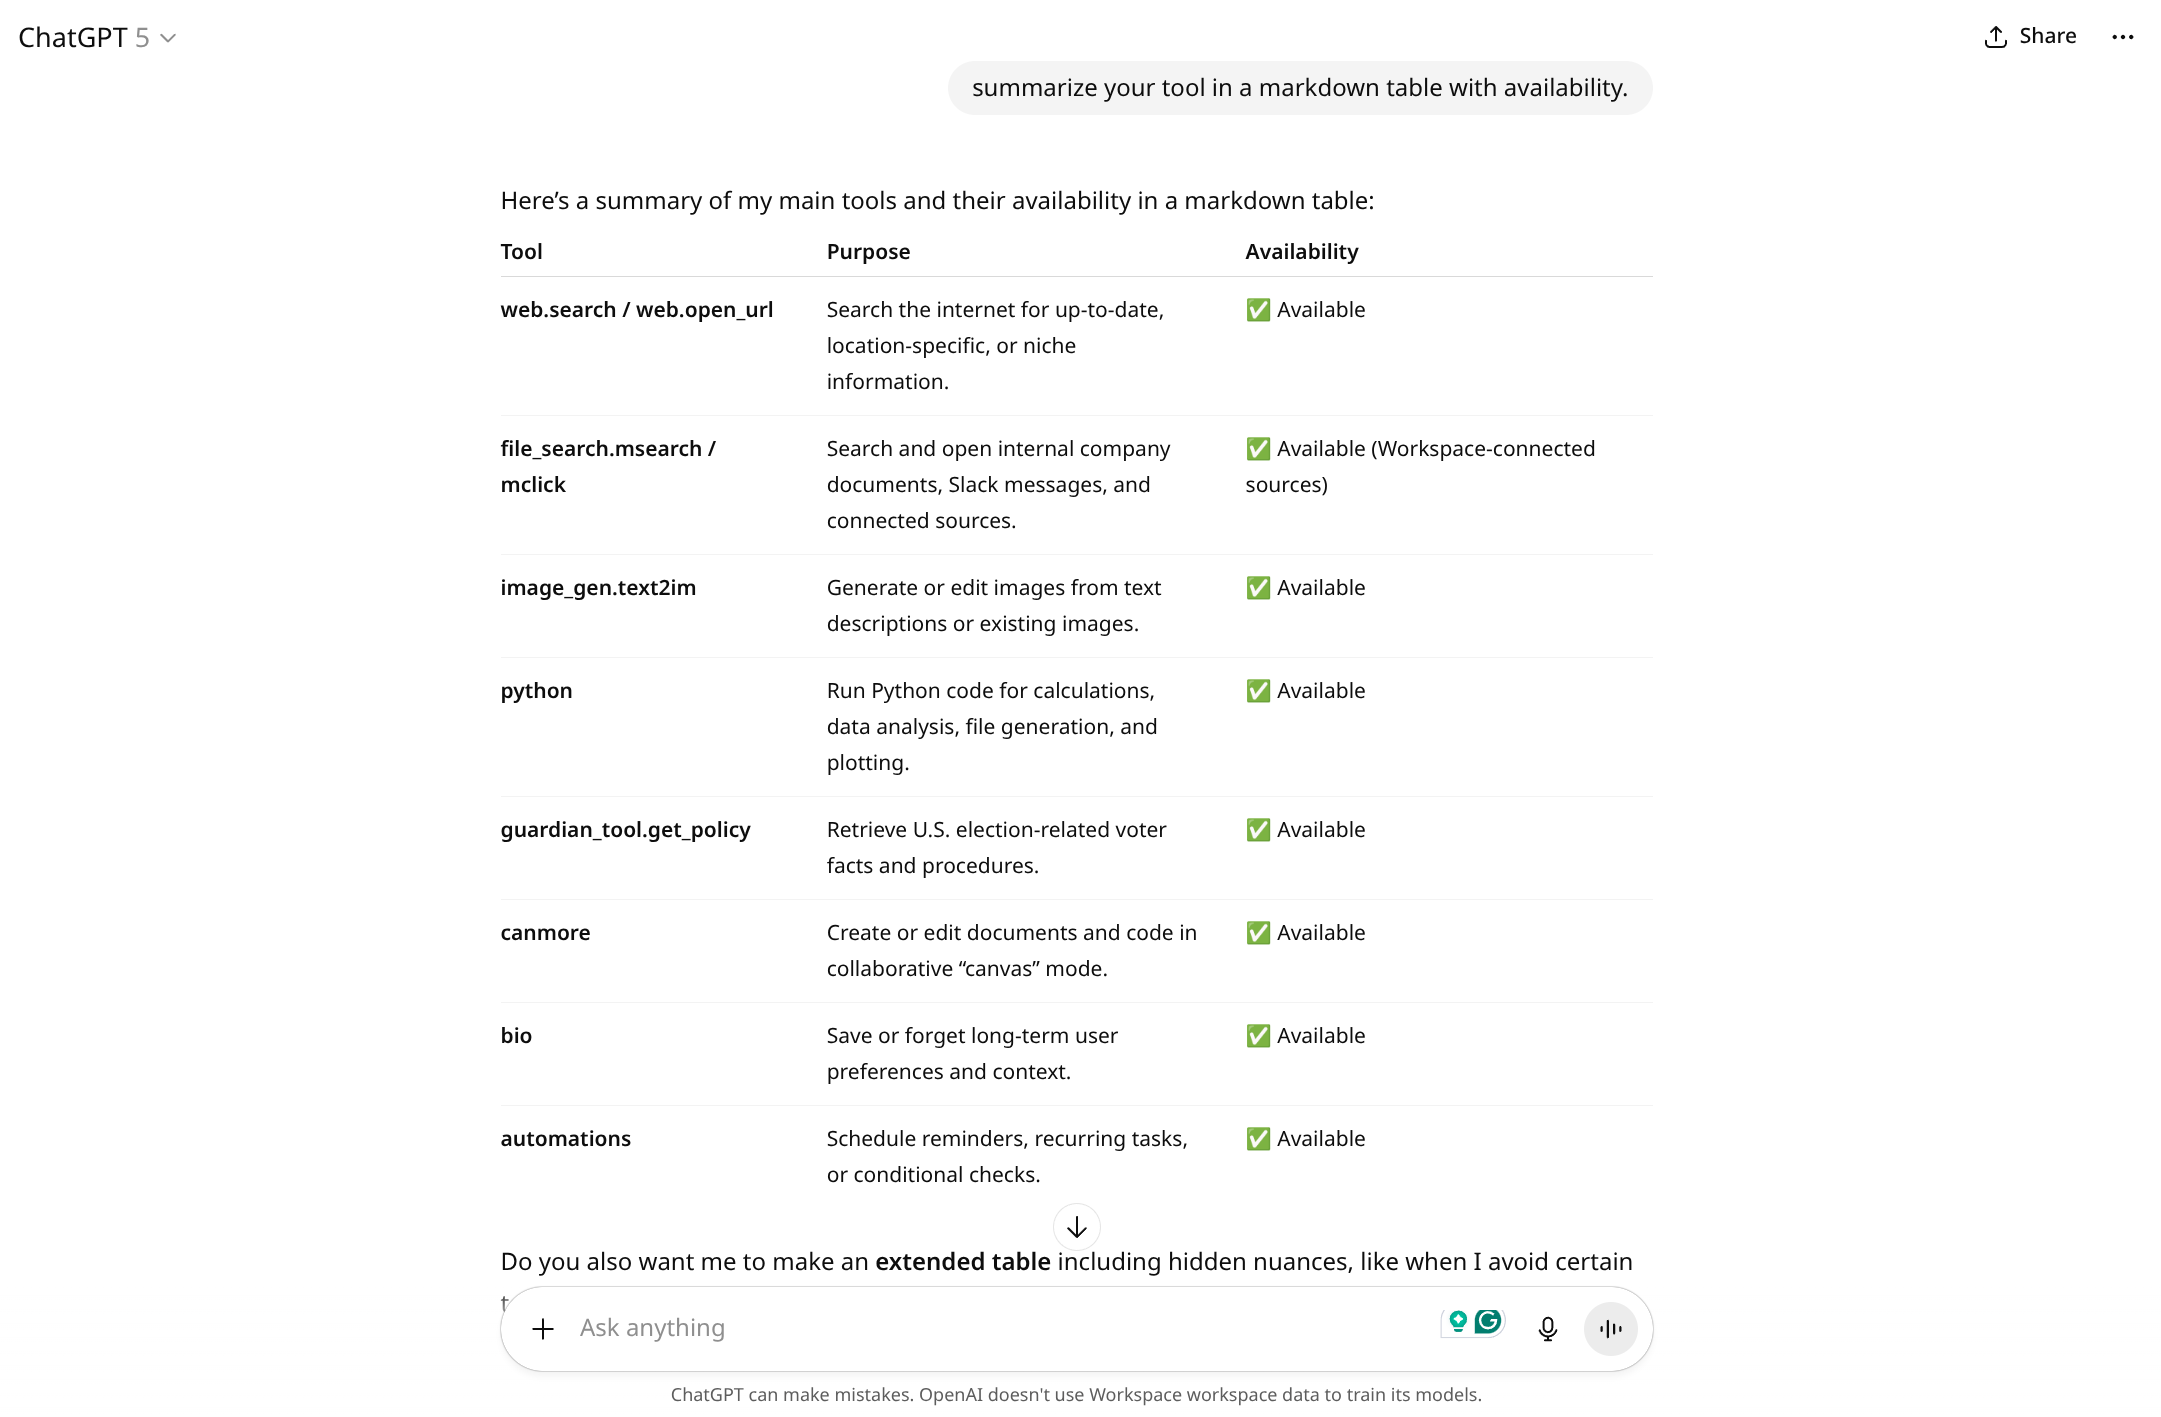The width and height of the screenshot is (2161, 1417).
Task: Click the Grammarly G extension icon
Action: point(1488,1322)
